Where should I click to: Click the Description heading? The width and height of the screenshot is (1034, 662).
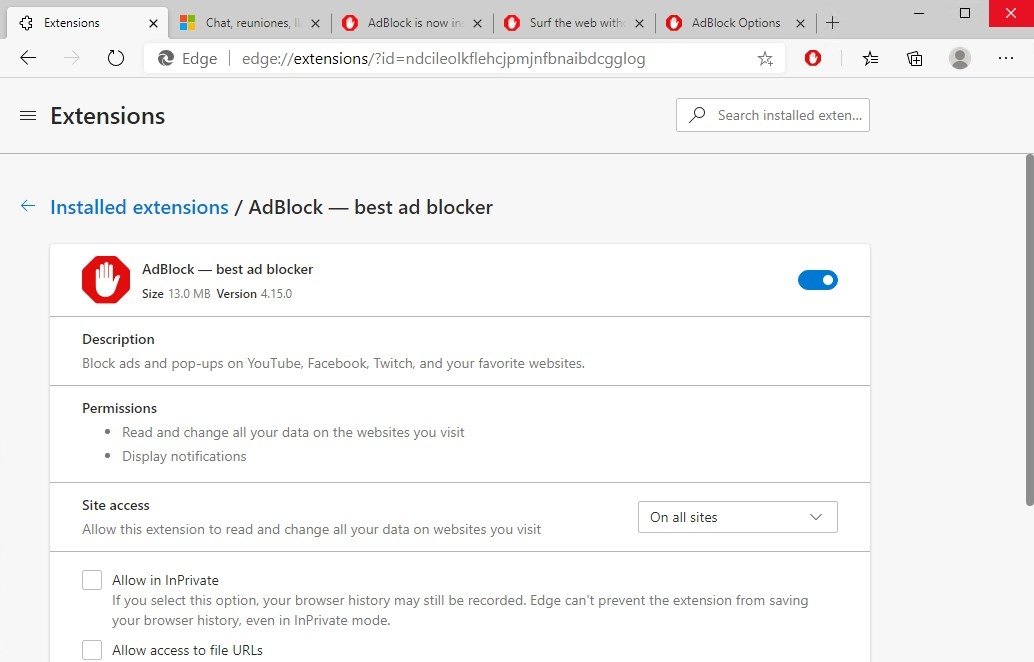click(x=118, y=340)
